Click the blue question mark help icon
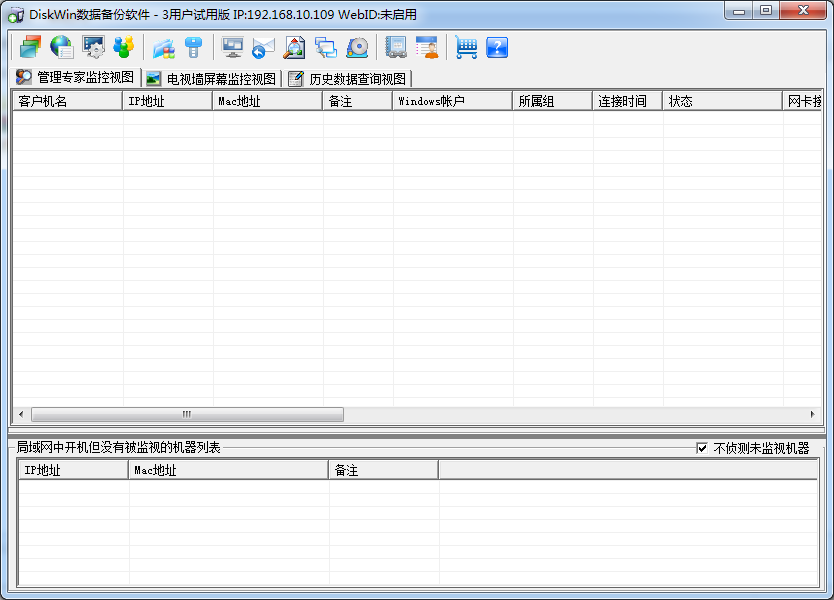This screenshot has height=600, width=834. [496, 47]
